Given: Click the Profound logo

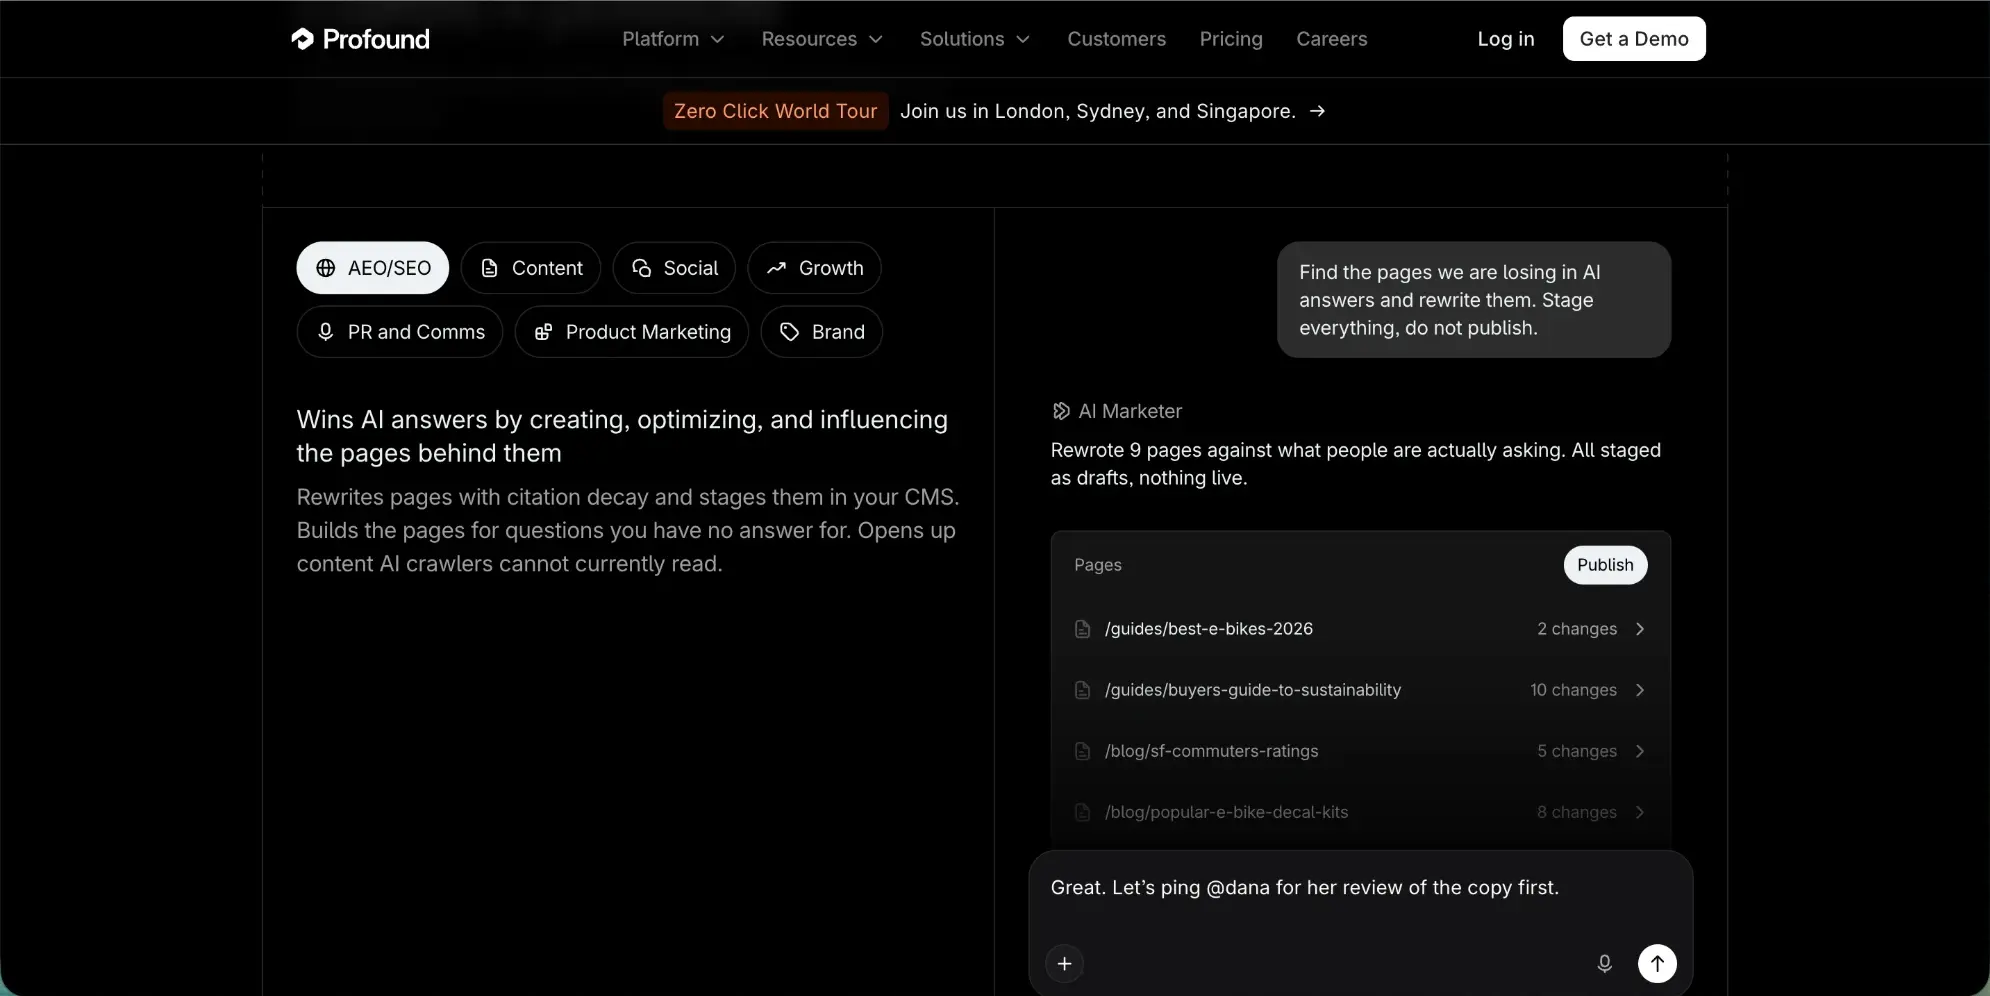Looking at the screenshot, I should [x=360, y=39].
